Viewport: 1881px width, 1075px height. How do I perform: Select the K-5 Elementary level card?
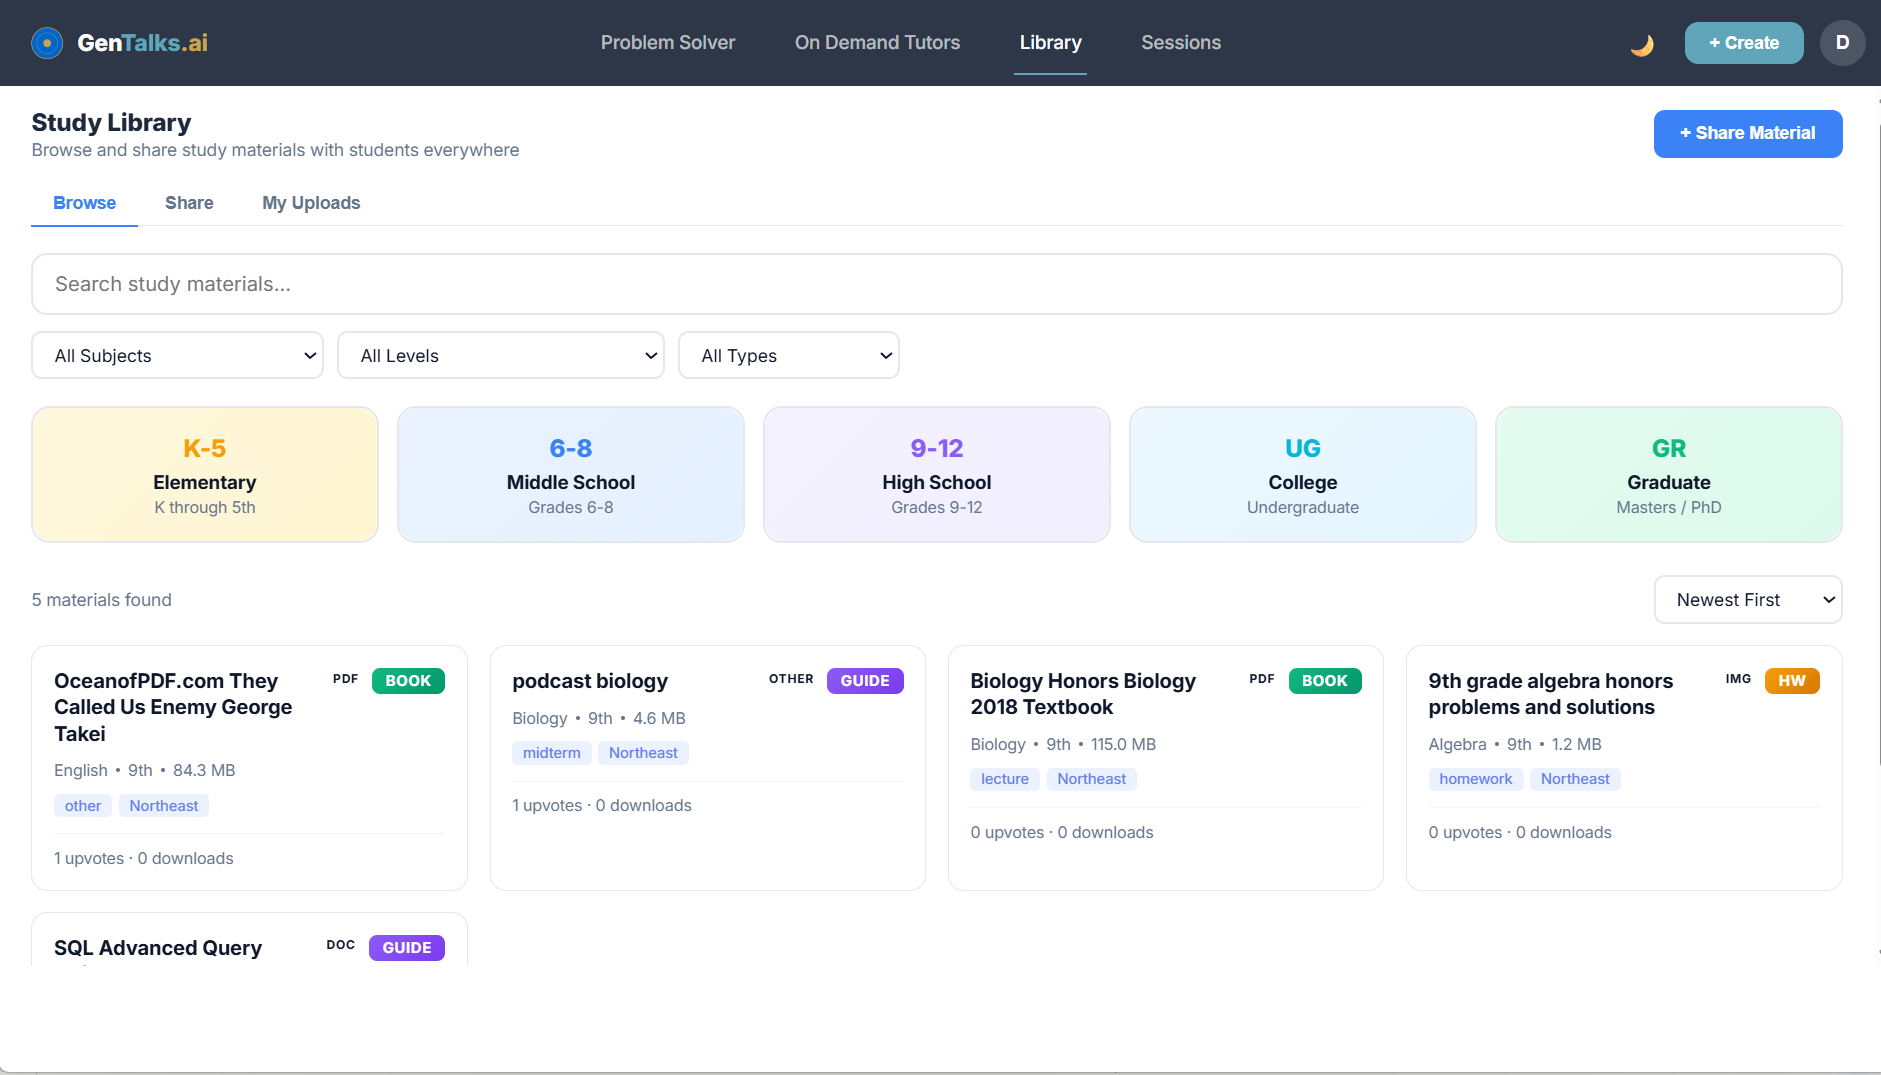(x=205, y=475)
